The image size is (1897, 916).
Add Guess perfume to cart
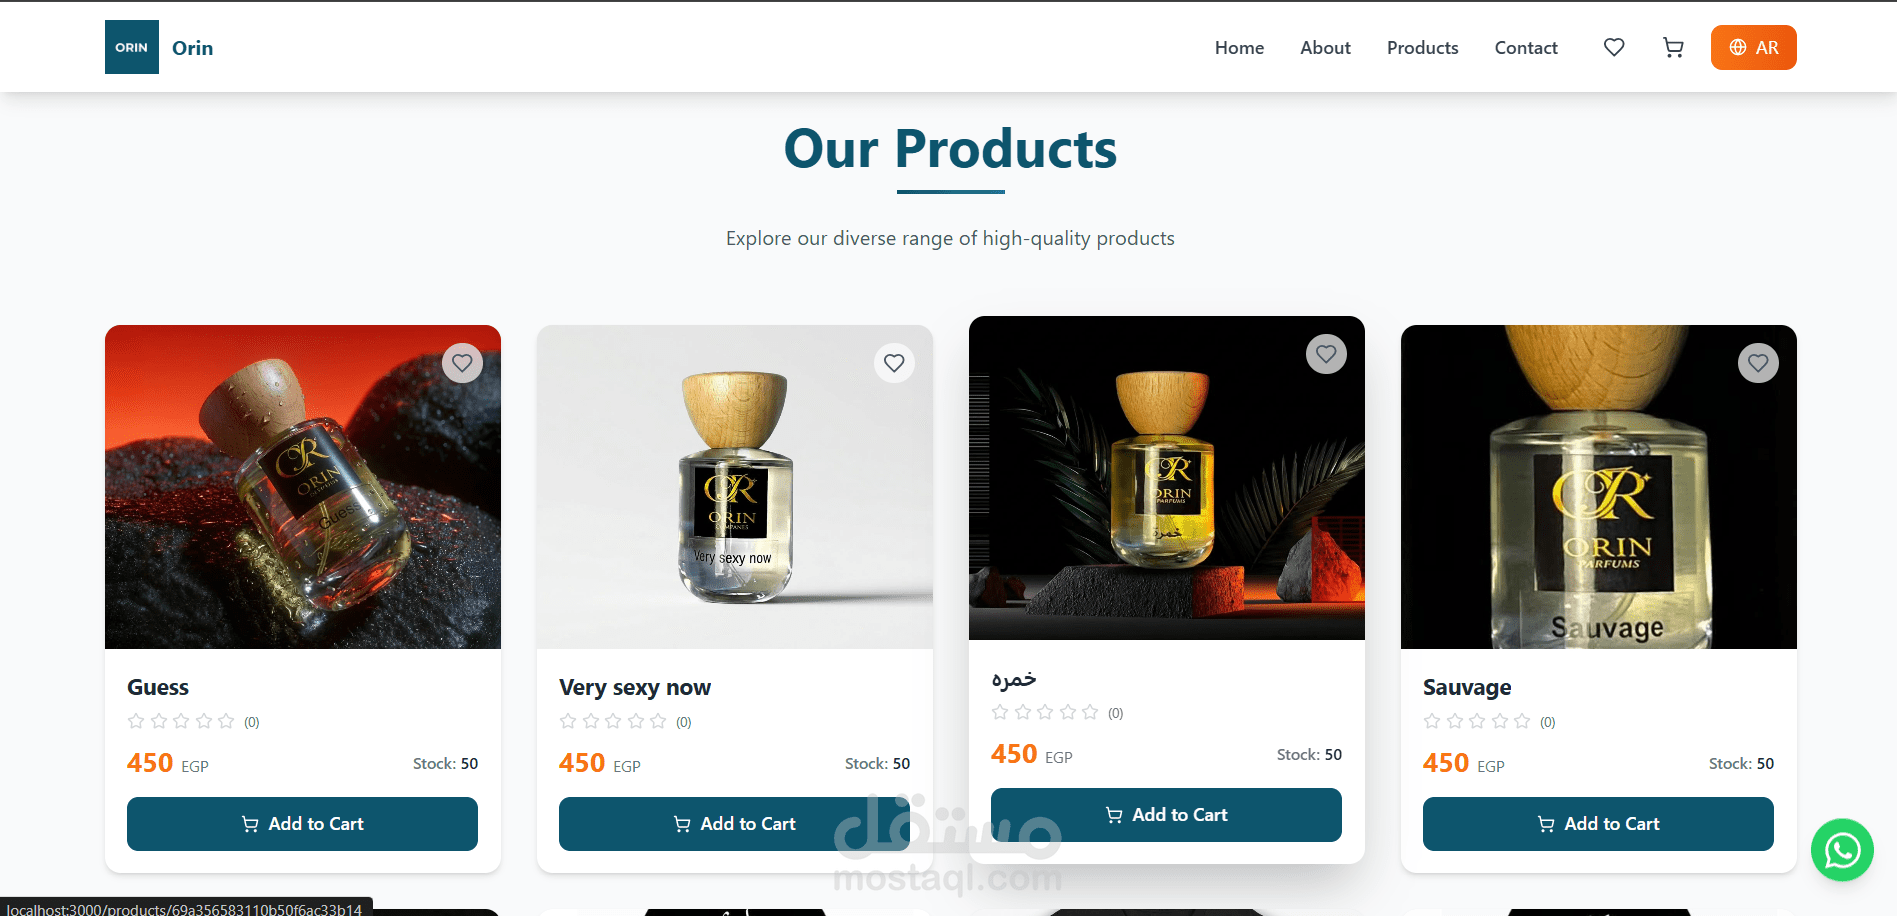coord(302,824)
